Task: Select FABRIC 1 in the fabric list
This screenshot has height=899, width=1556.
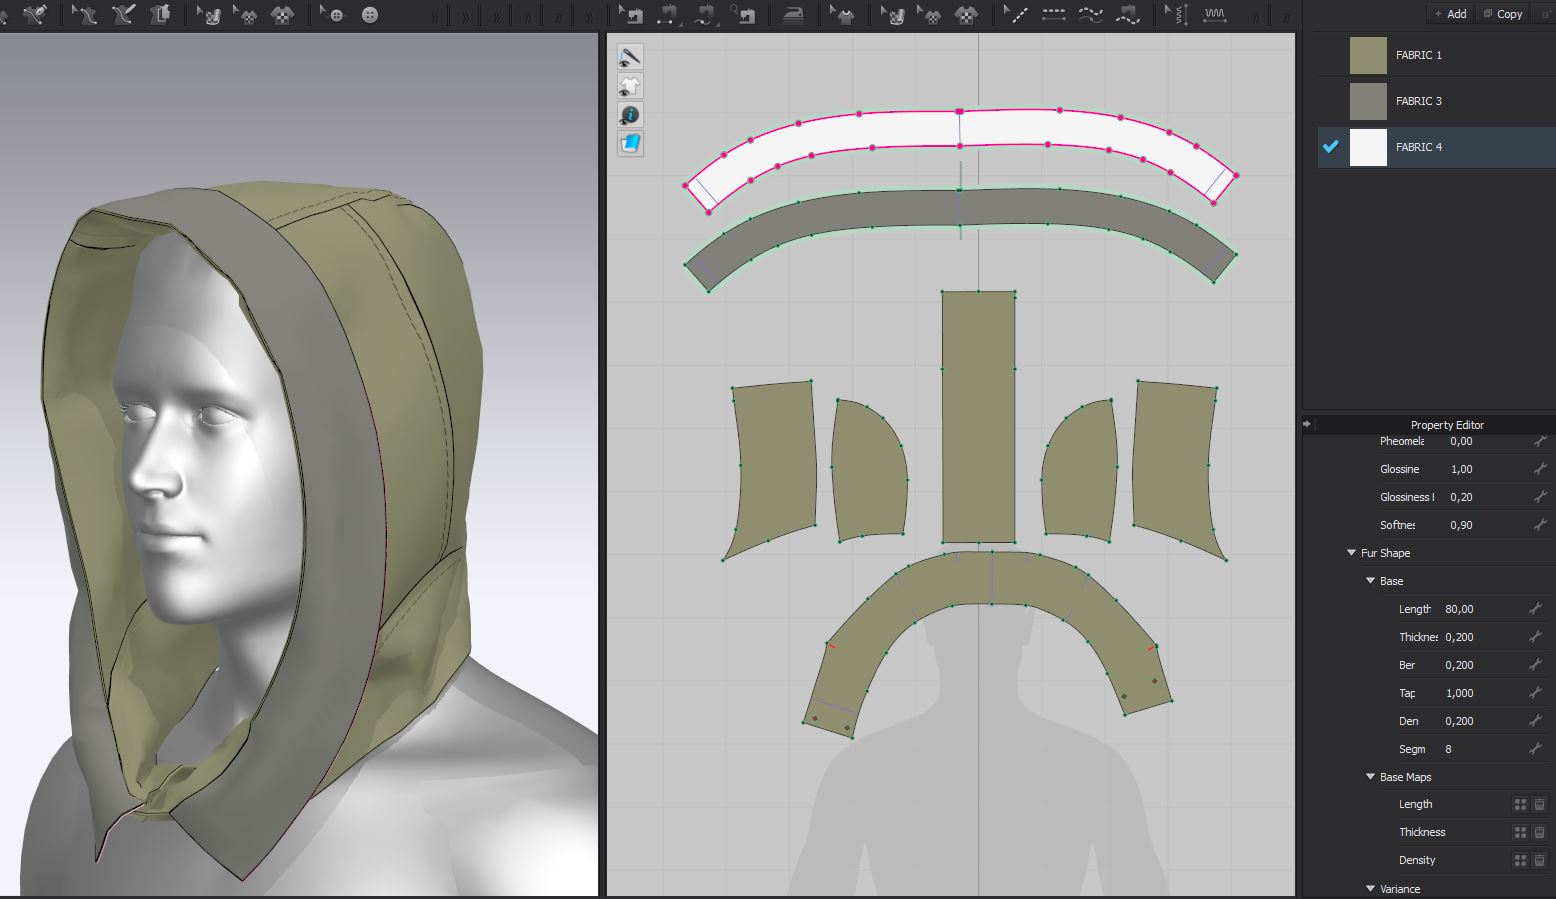Action: pyautogui.click(x=1418, y=55)
